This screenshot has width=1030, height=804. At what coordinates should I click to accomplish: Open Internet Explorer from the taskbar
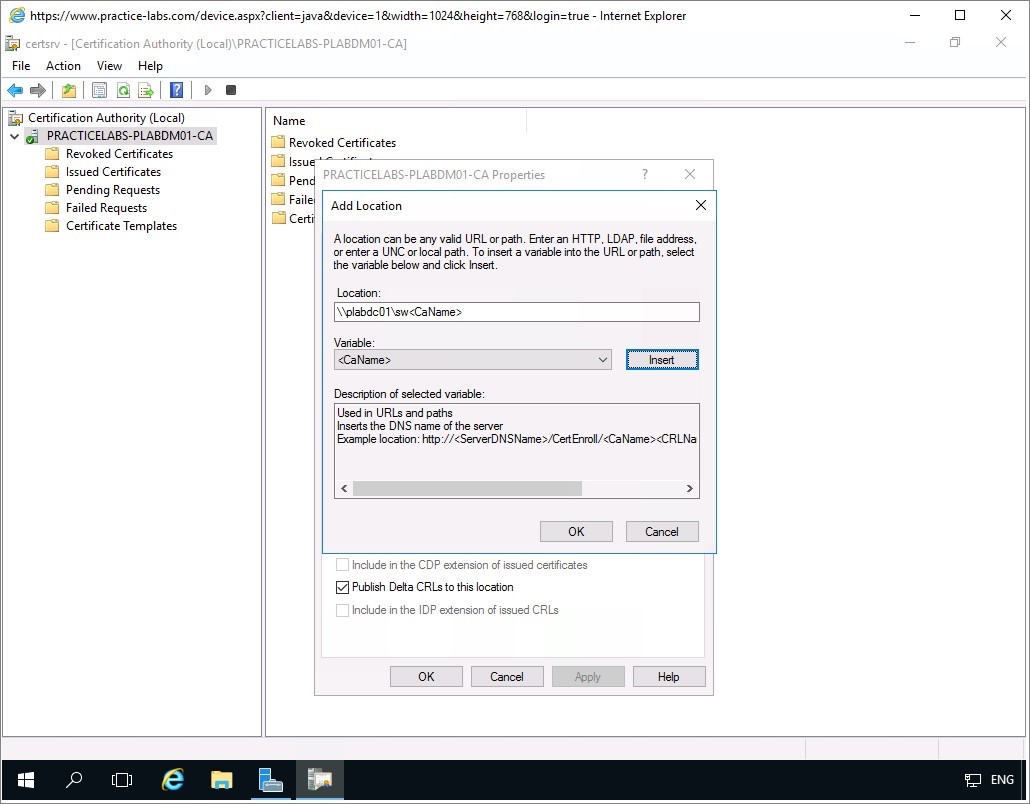pyautogui.click(x=172, y=780)
